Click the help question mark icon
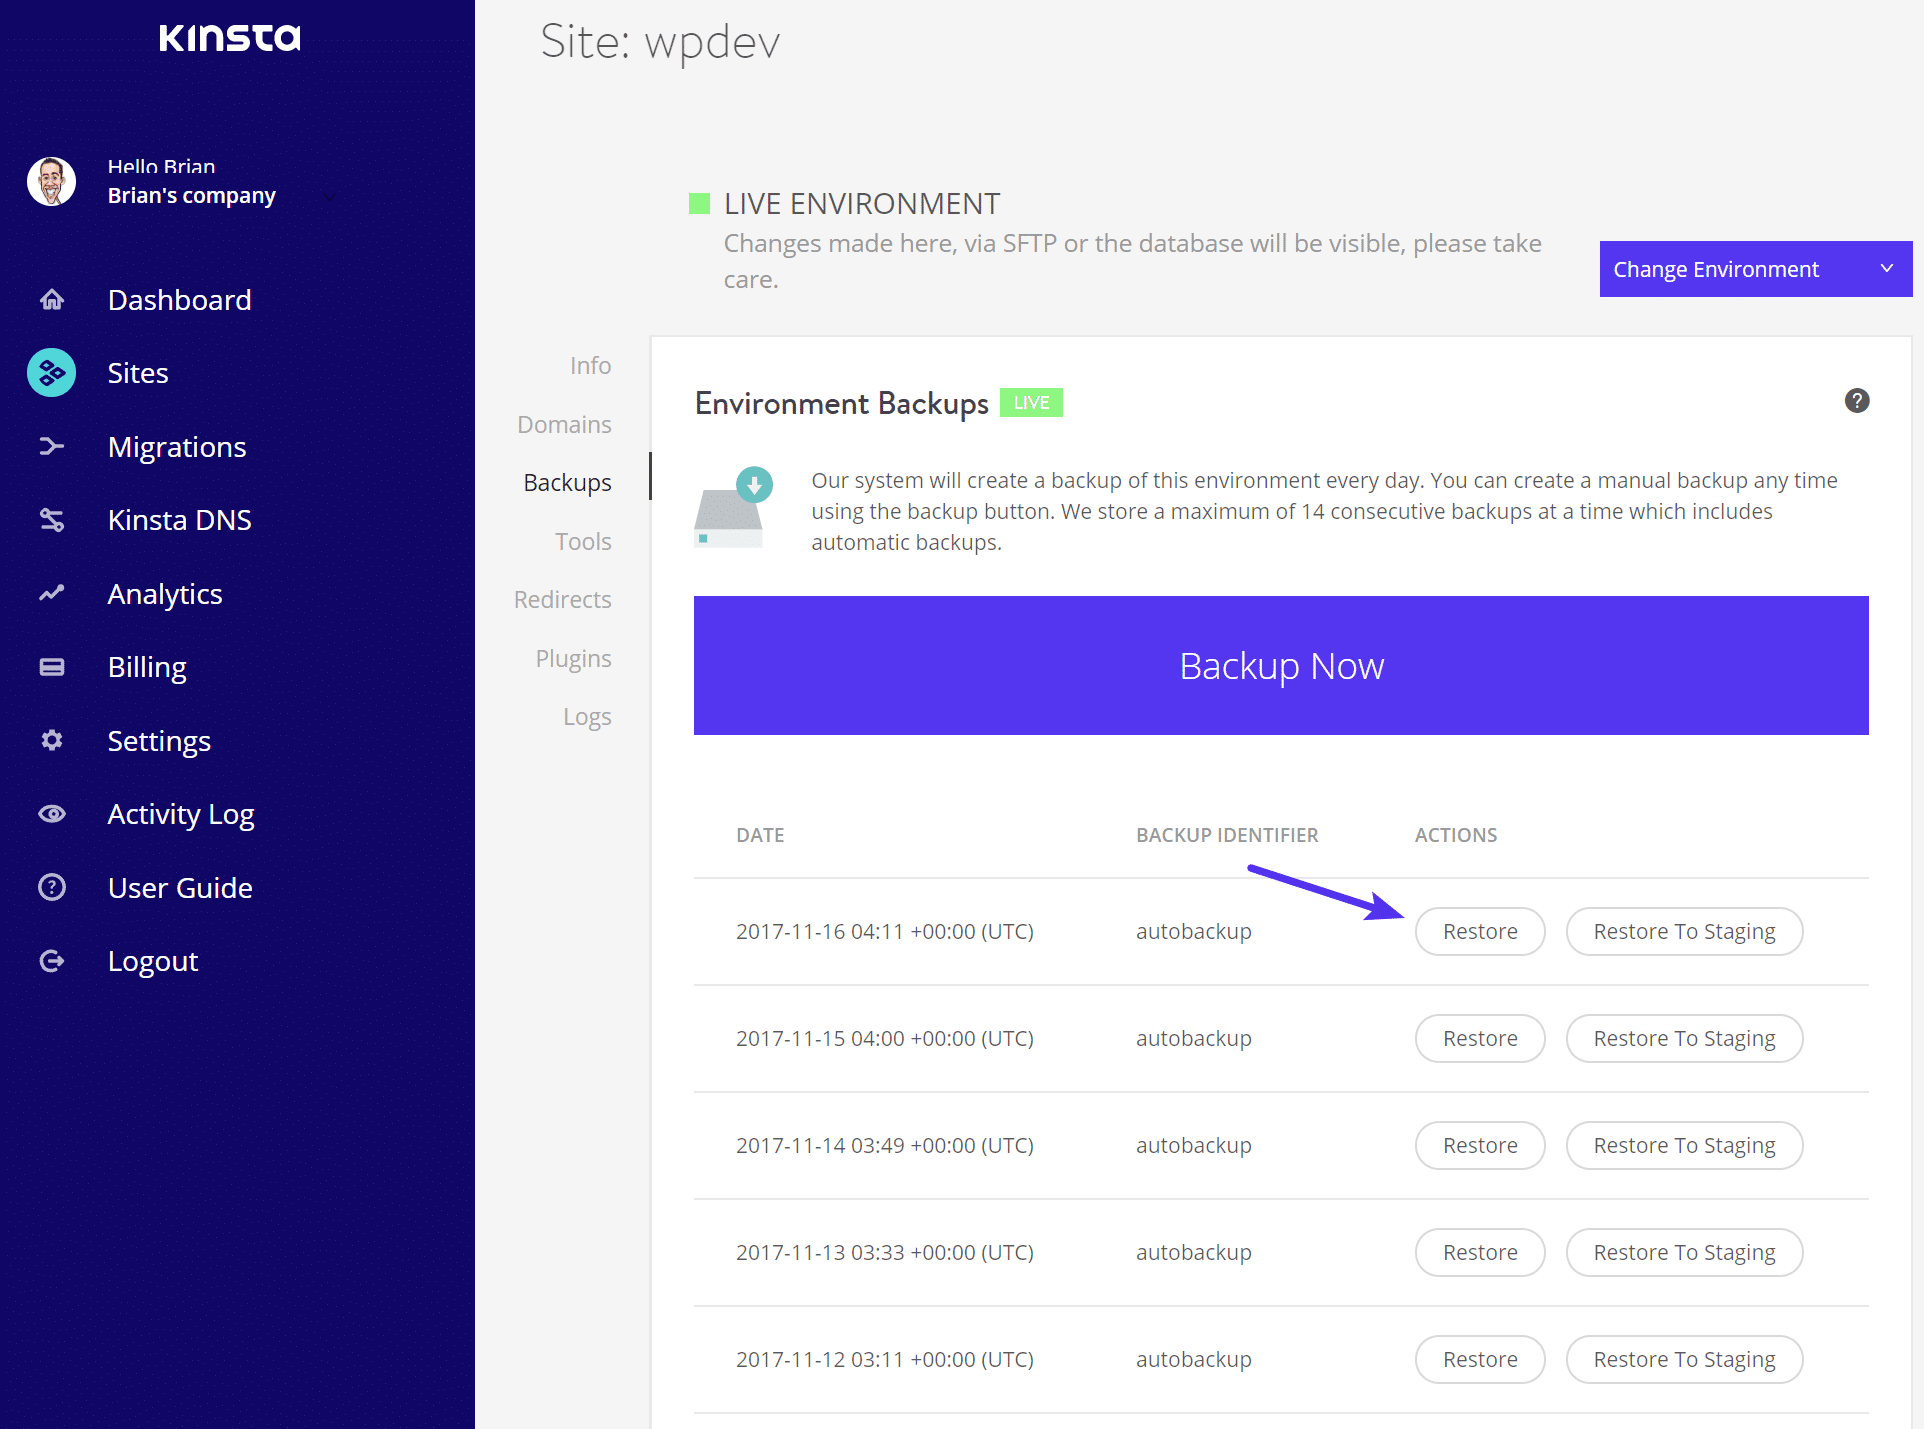 click(1856, 401)
